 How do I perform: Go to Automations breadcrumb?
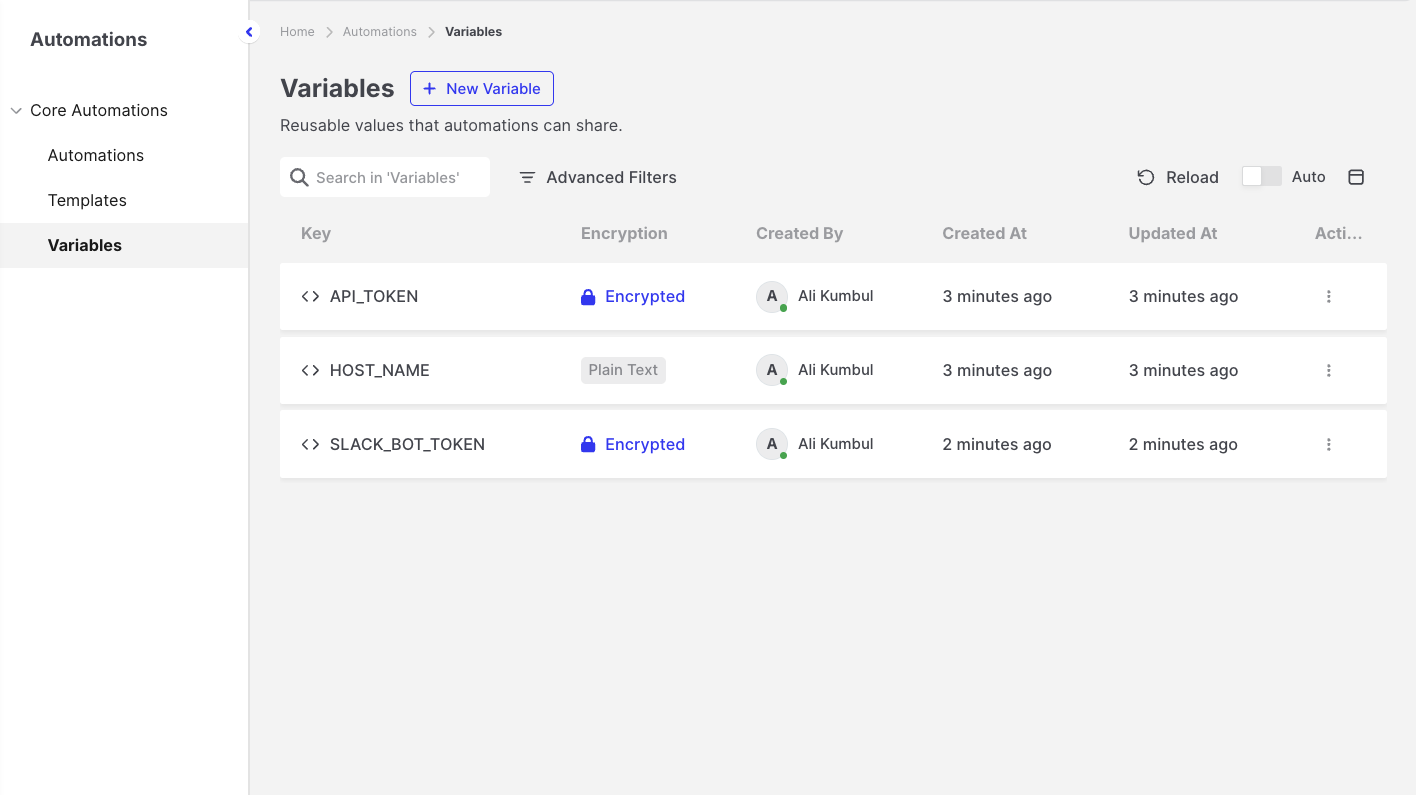point(380,32)
